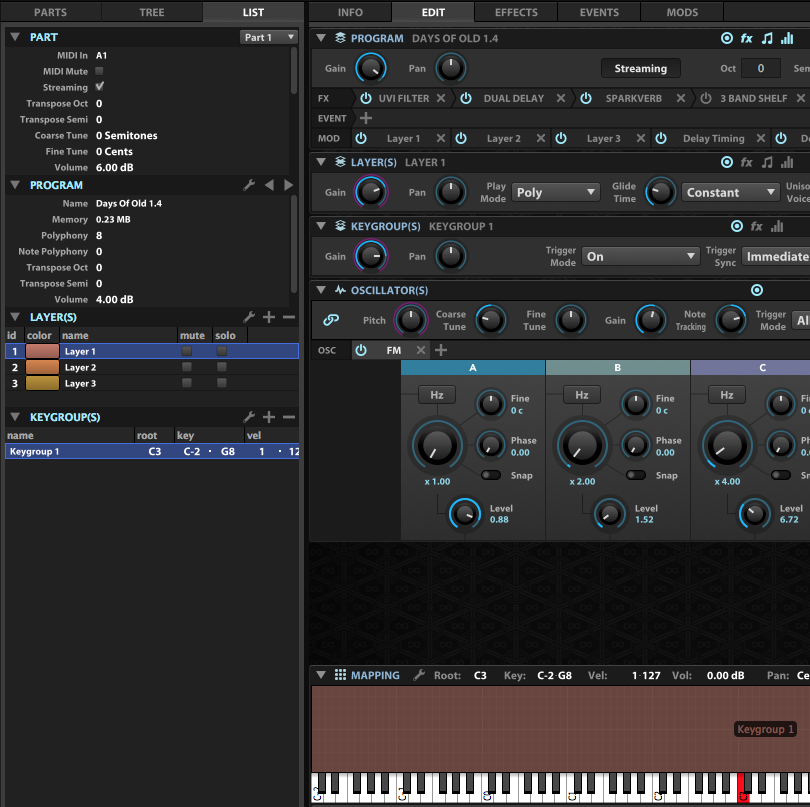Screen dimensions: 810x807
Task: Select Delay Timing modulation slot
Action: pos(713,138)
